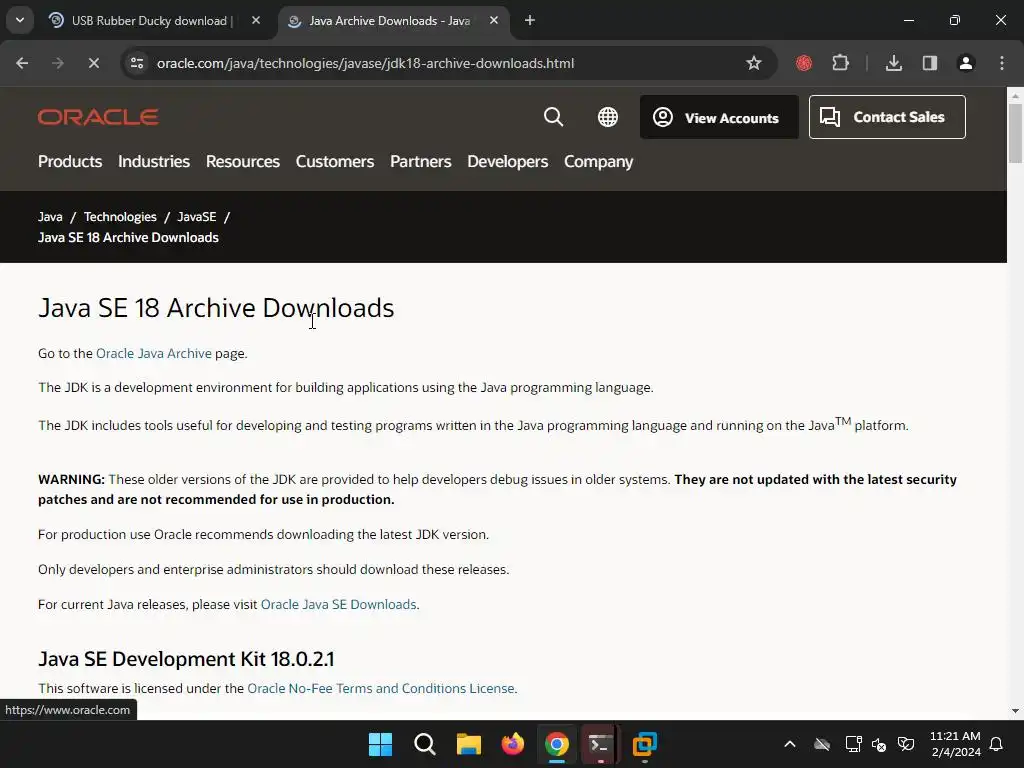
Task: Open the Chrome three-dot menu
Action: point(1002,63)
